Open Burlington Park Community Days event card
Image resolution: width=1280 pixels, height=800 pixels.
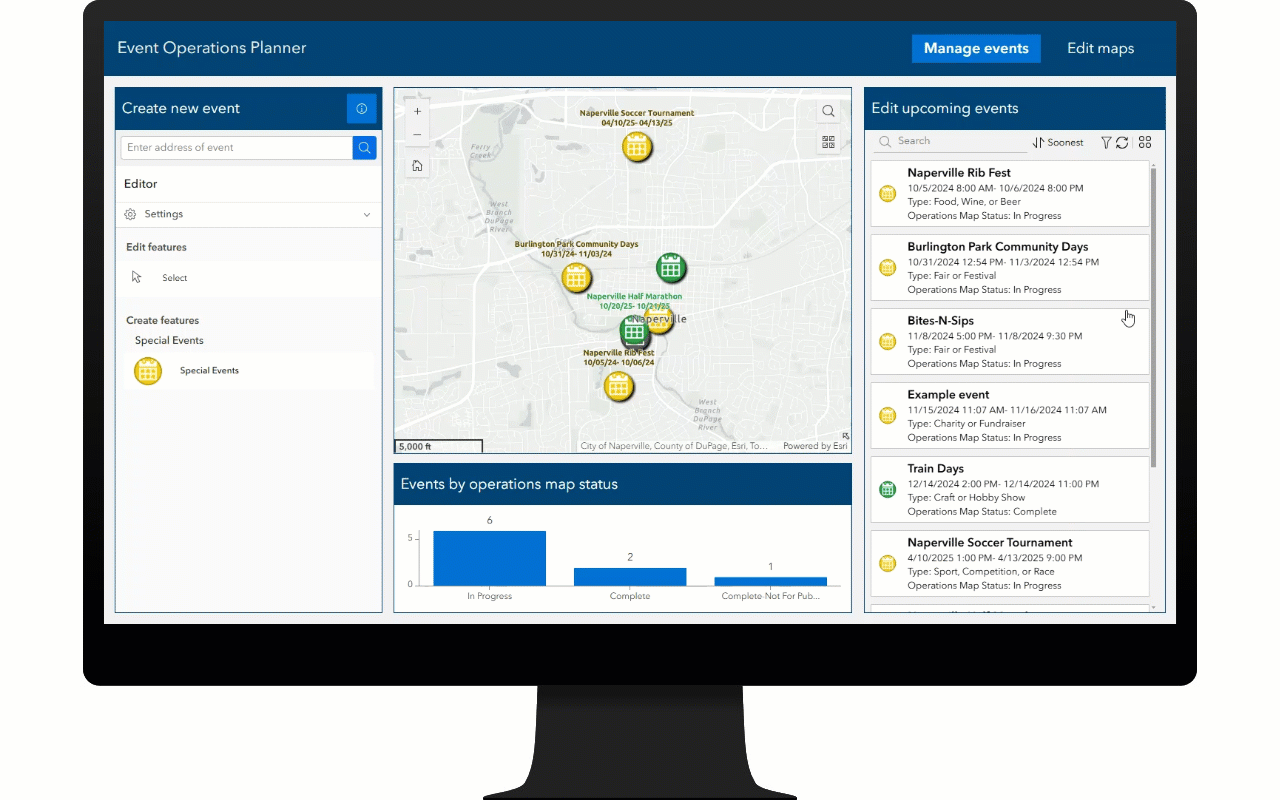click(x=1010, y=267)
